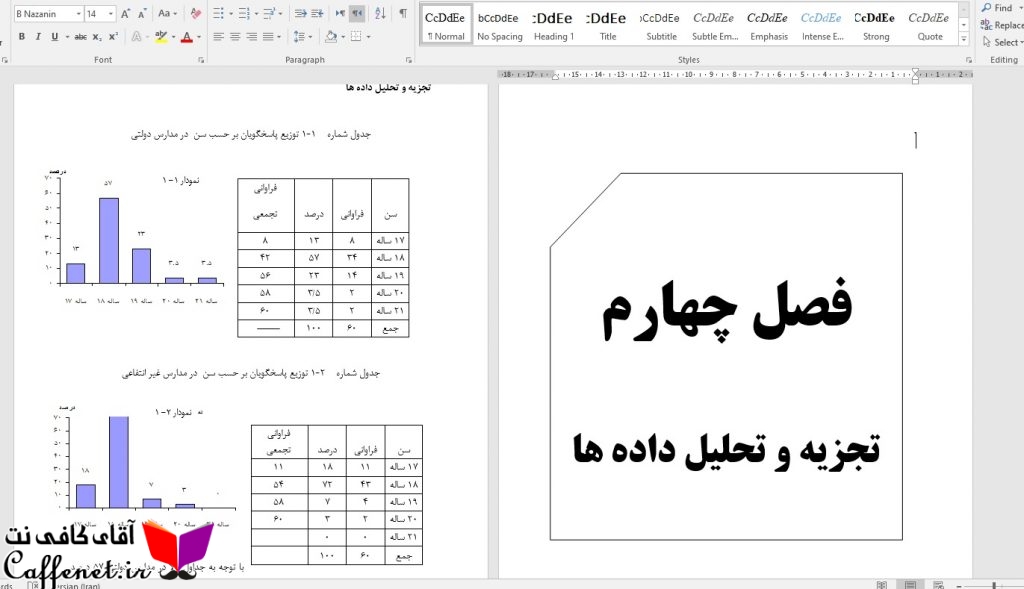Clear all formatting icon
This screenshot has width=1024, height=589.
pyautogui.click(x=195, y=13)
